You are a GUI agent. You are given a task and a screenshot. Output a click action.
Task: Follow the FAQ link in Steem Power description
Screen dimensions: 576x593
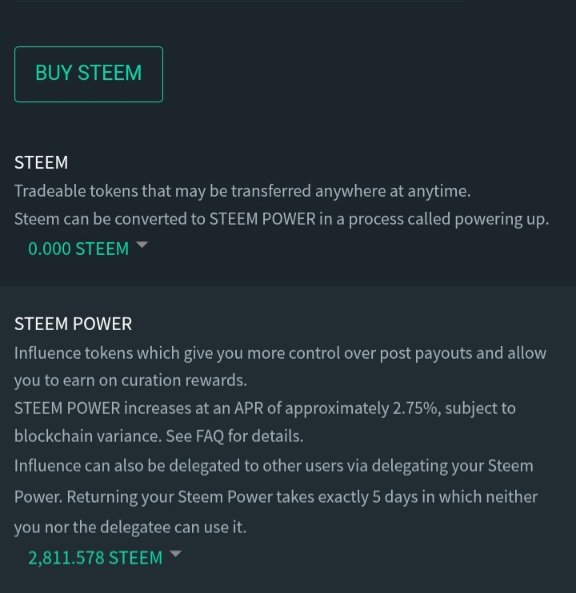(x=210, y=436)
